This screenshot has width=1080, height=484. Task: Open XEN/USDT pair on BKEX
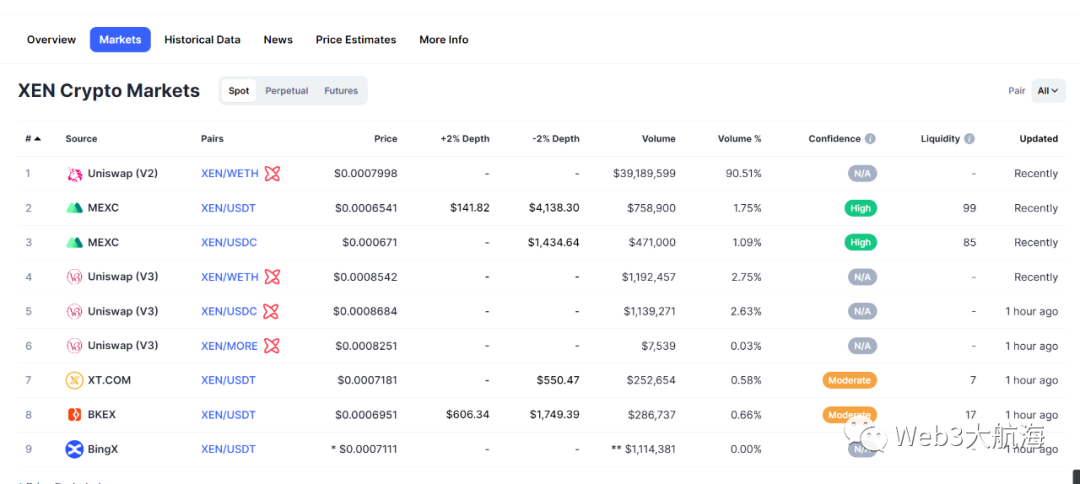click(229, 414)
